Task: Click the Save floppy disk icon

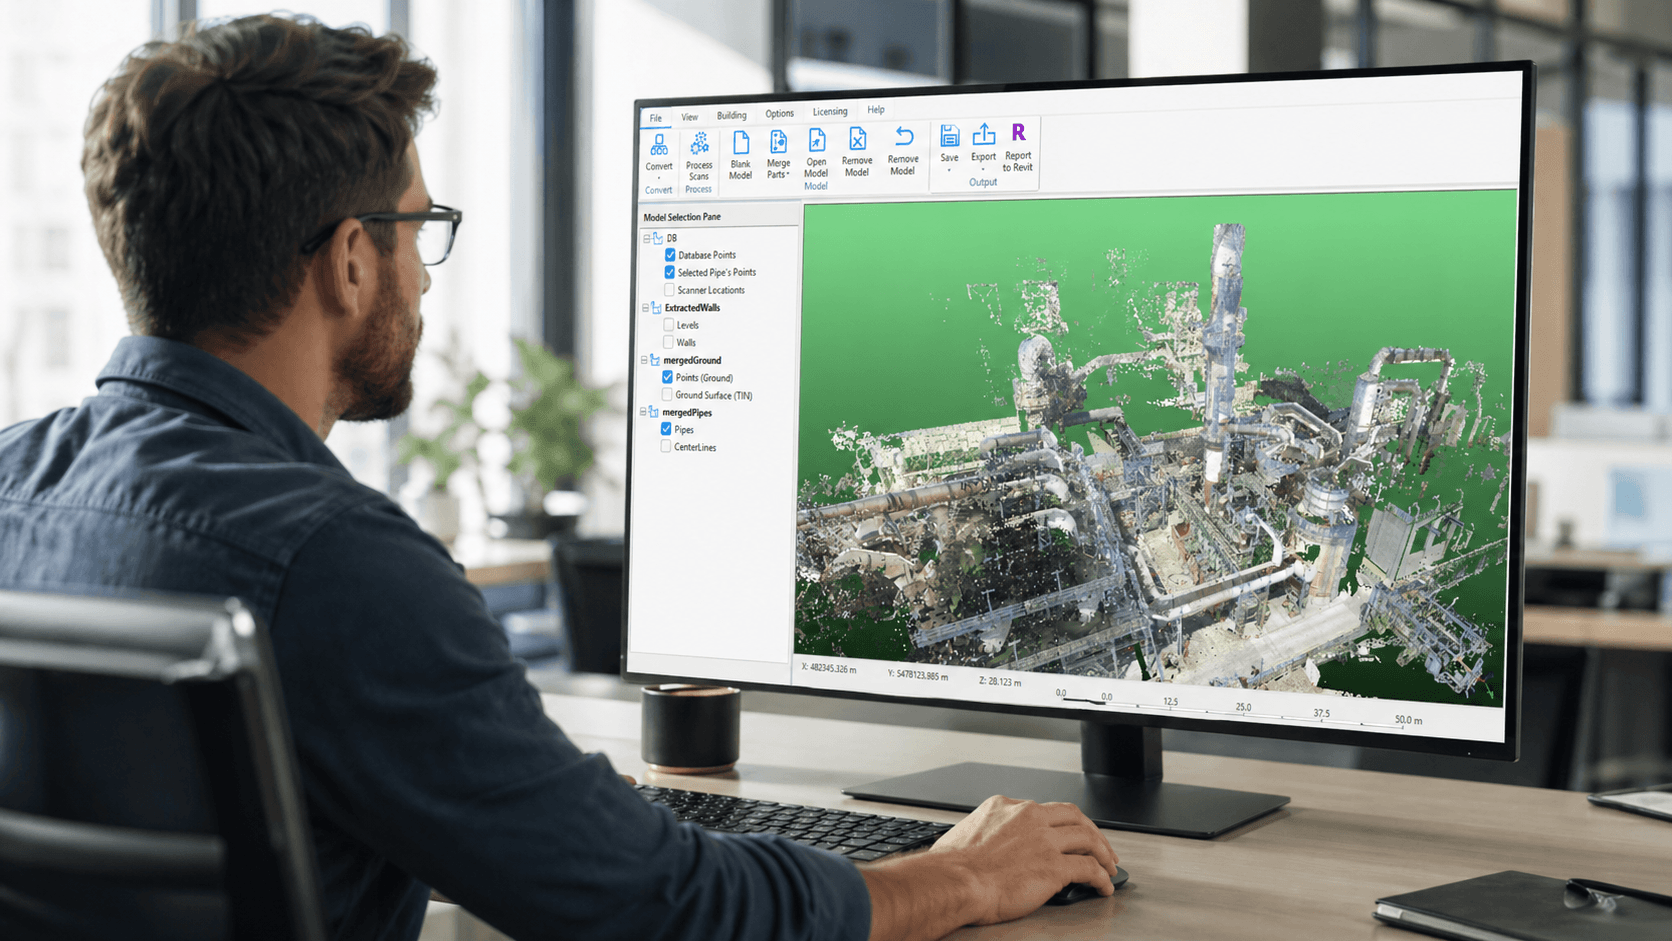Action: [x=950, y=136]
